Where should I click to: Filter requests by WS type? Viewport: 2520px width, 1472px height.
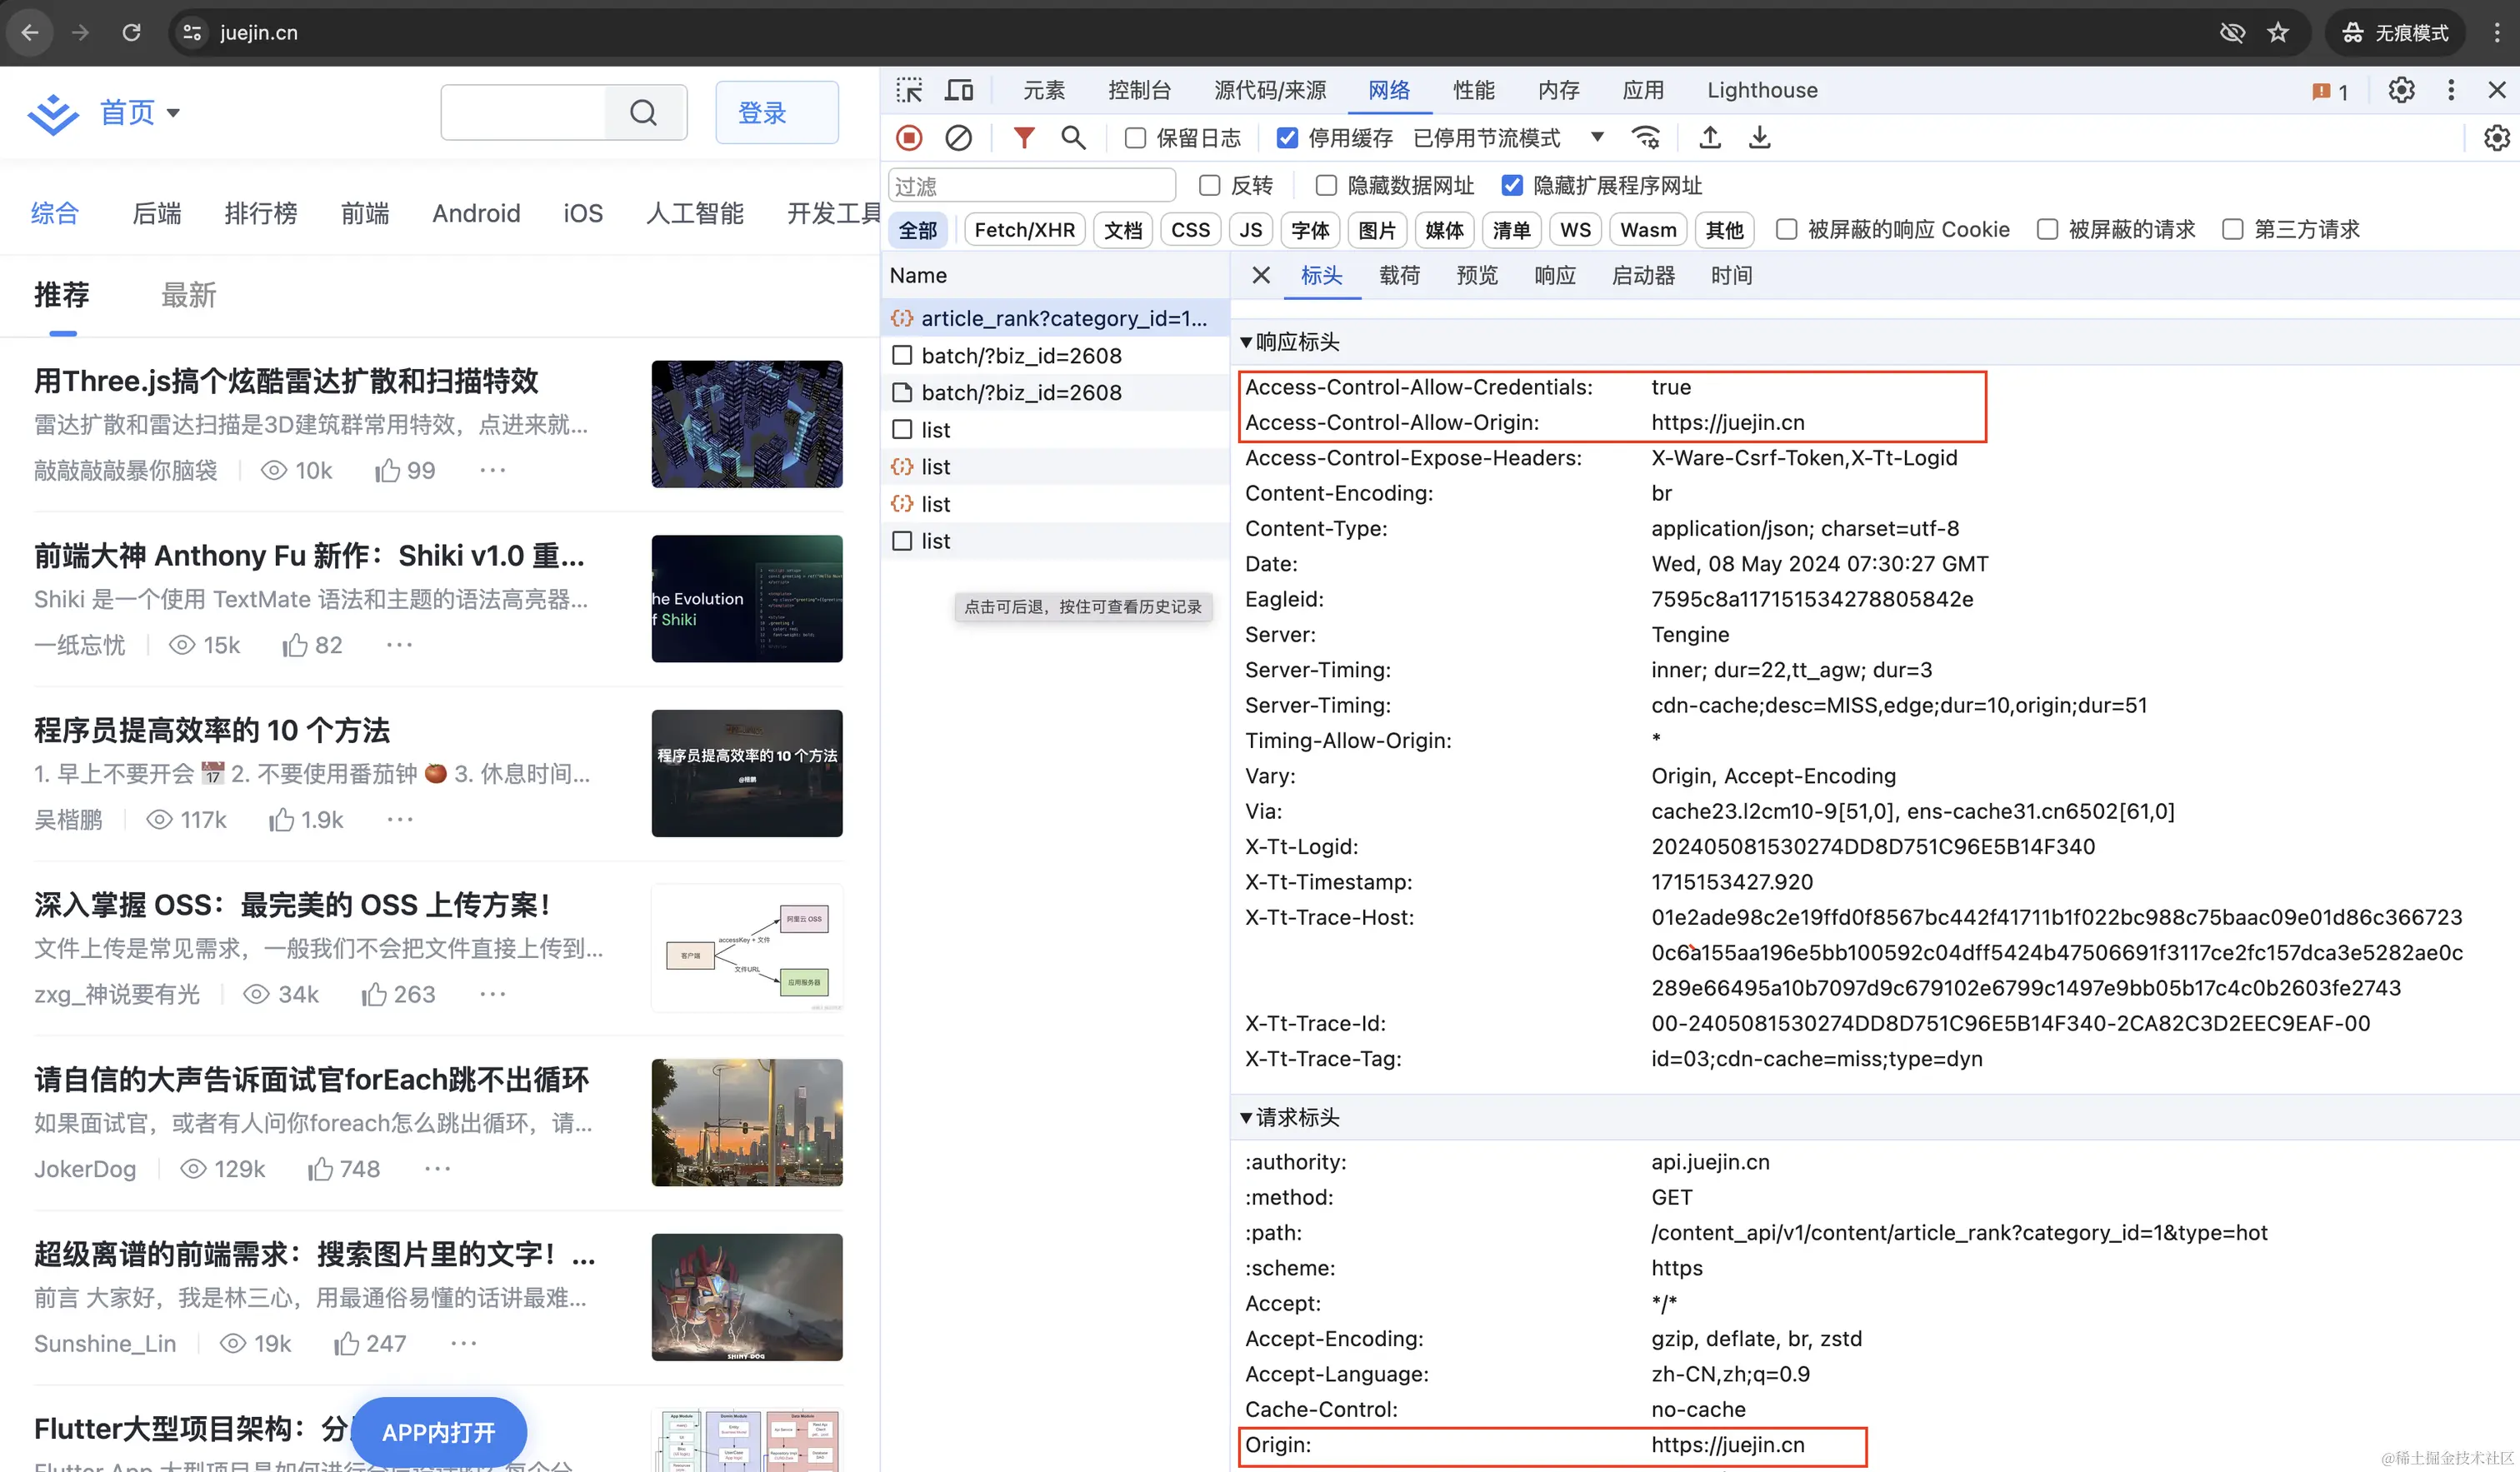click(x=1575, y=230)
